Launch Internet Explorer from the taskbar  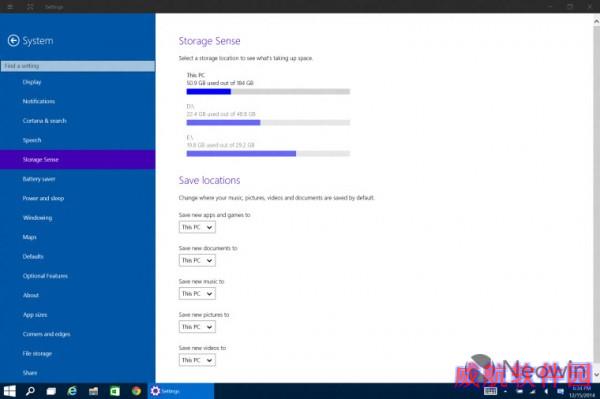point(72,391)
